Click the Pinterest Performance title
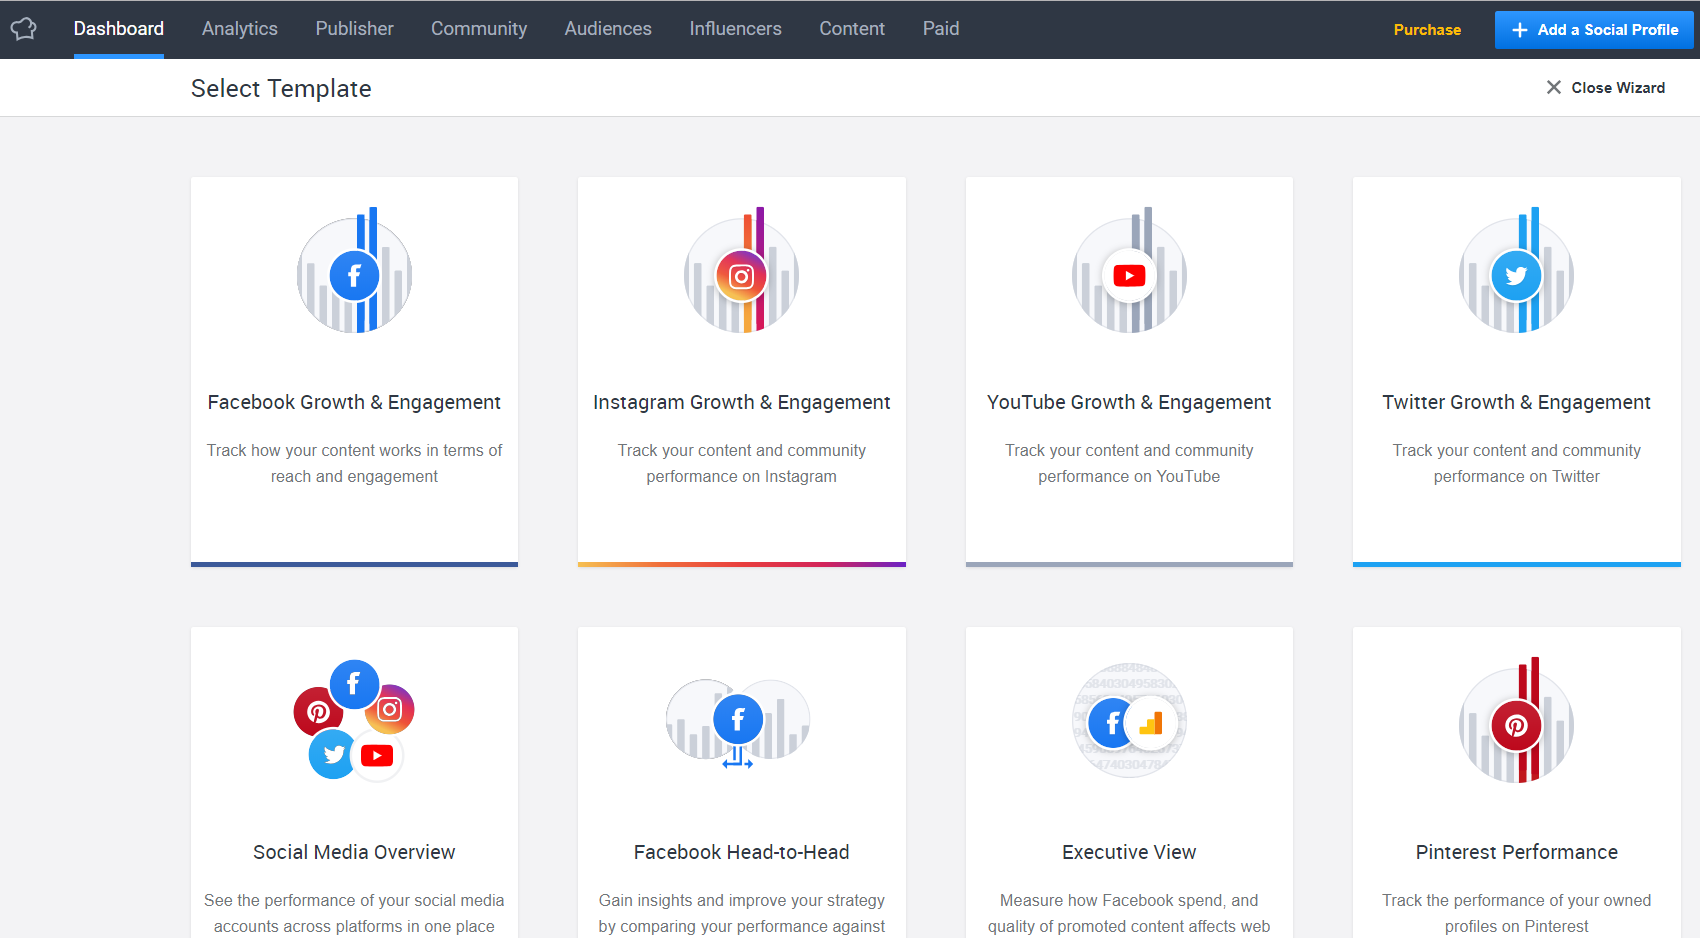 pyautogui.click(x=1516, y=852)
